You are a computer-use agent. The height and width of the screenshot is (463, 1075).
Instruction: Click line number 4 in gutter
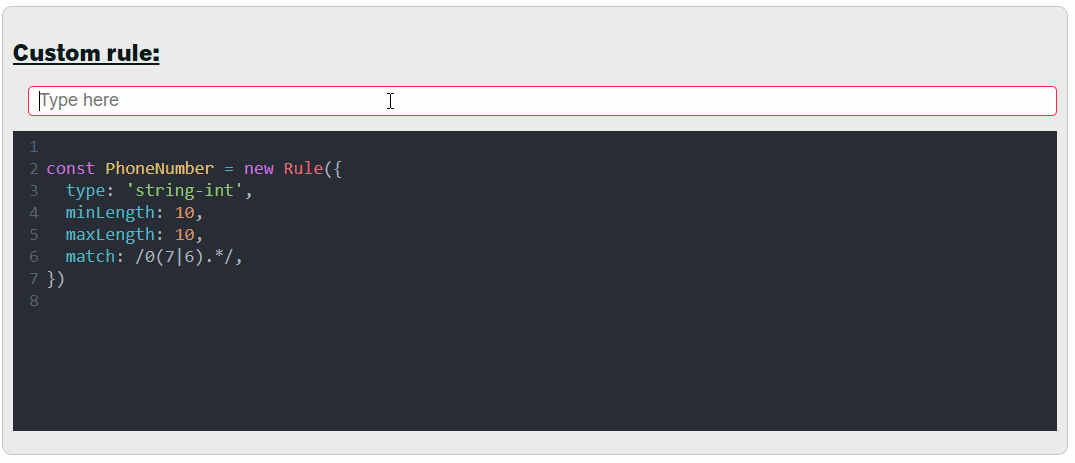pos(34,212)
